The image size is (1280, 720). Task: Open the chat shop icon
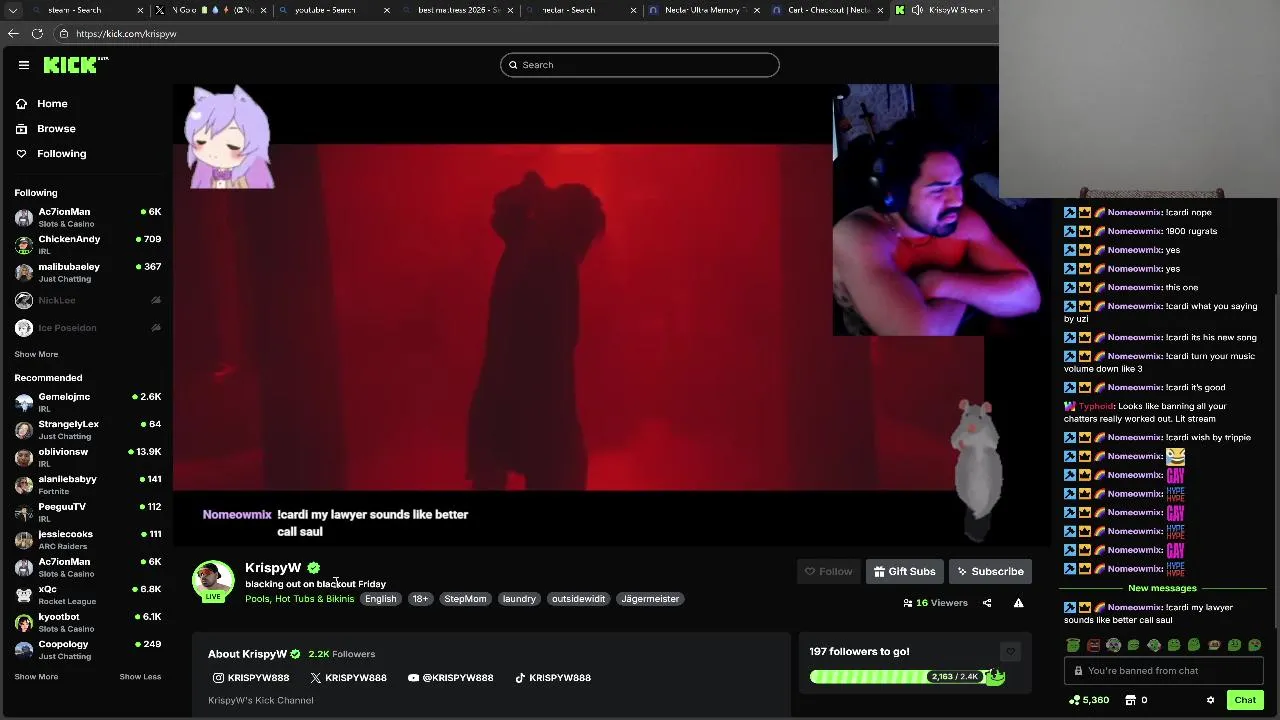(1131, 700)
